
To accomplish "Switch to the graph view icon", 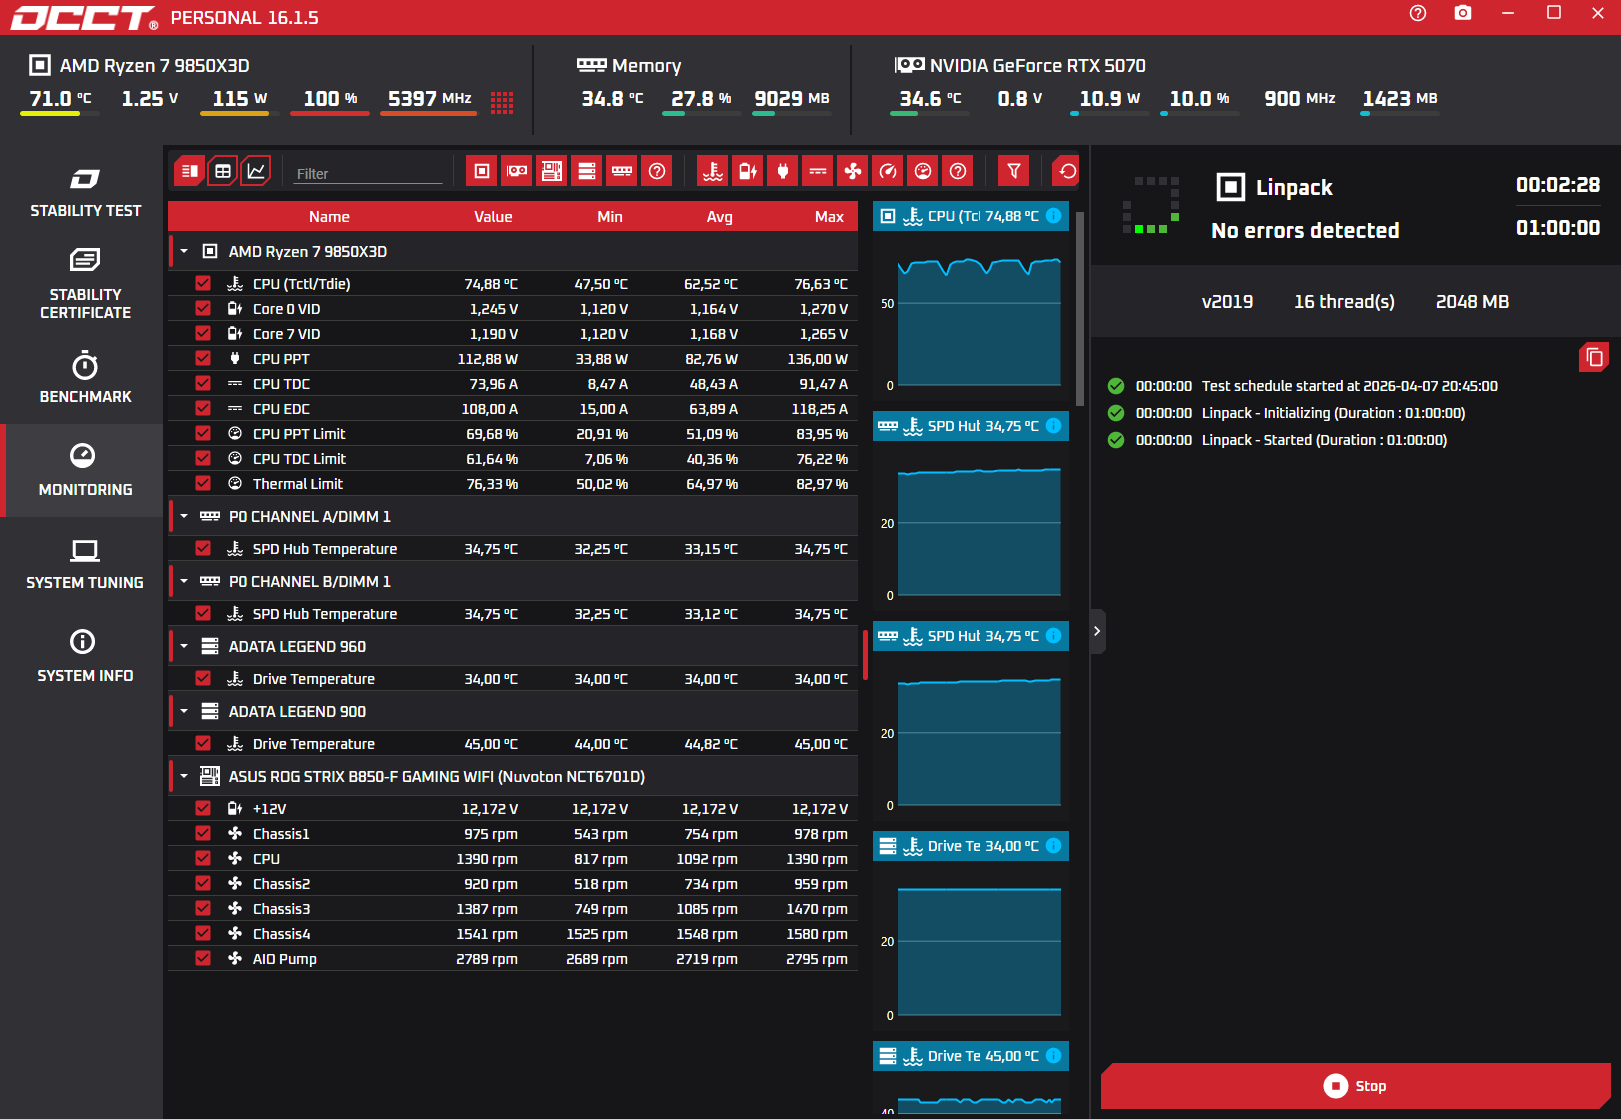I will (256, 171).
